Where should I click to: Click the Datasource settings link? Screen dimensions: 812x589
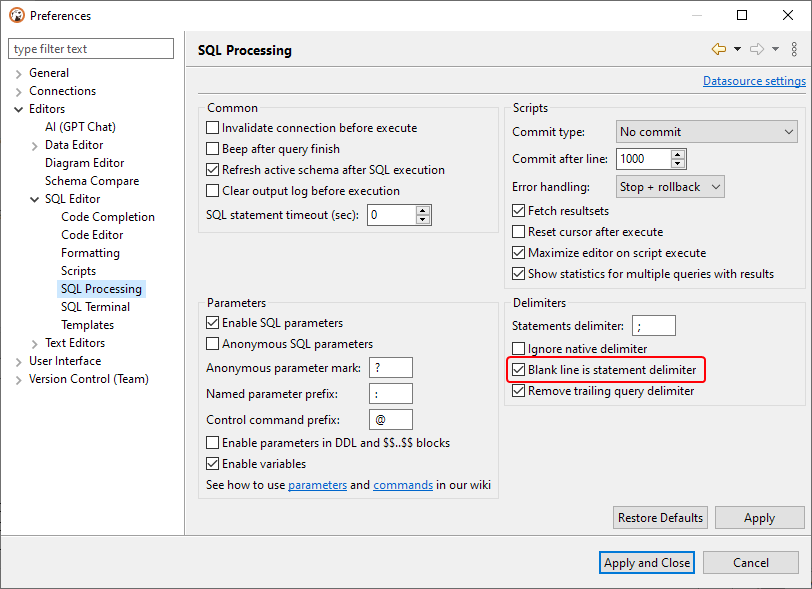(x=754, y=80)
